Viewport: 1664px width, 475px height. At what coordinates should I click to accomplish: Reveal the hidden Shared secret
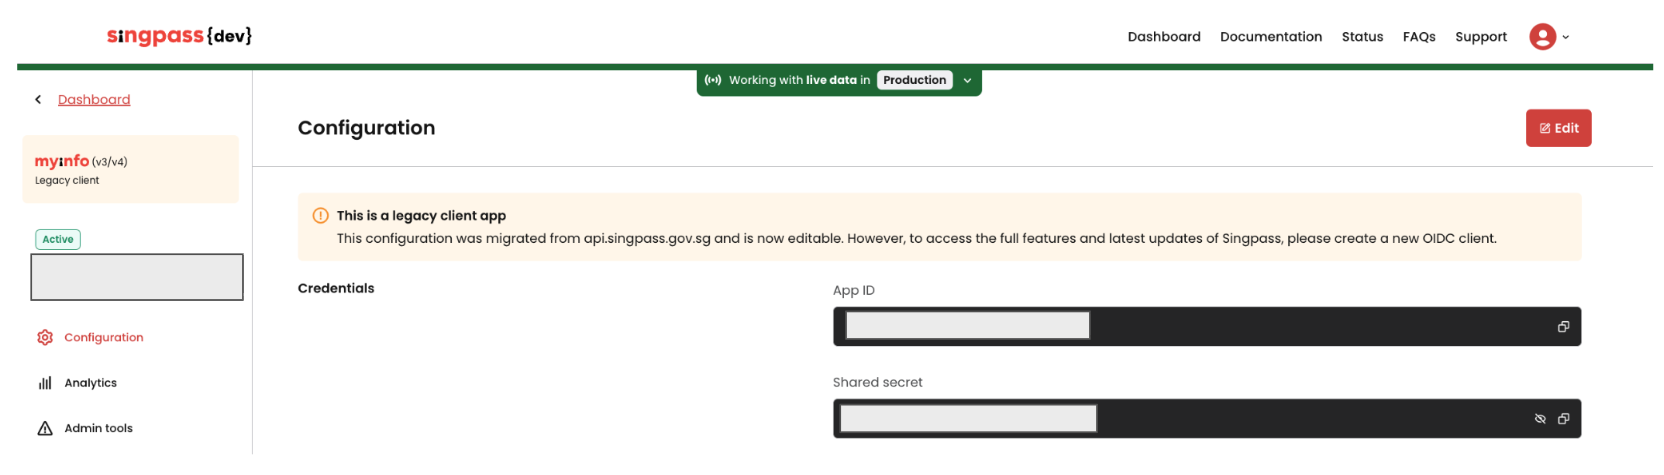tap(1540, 419)
